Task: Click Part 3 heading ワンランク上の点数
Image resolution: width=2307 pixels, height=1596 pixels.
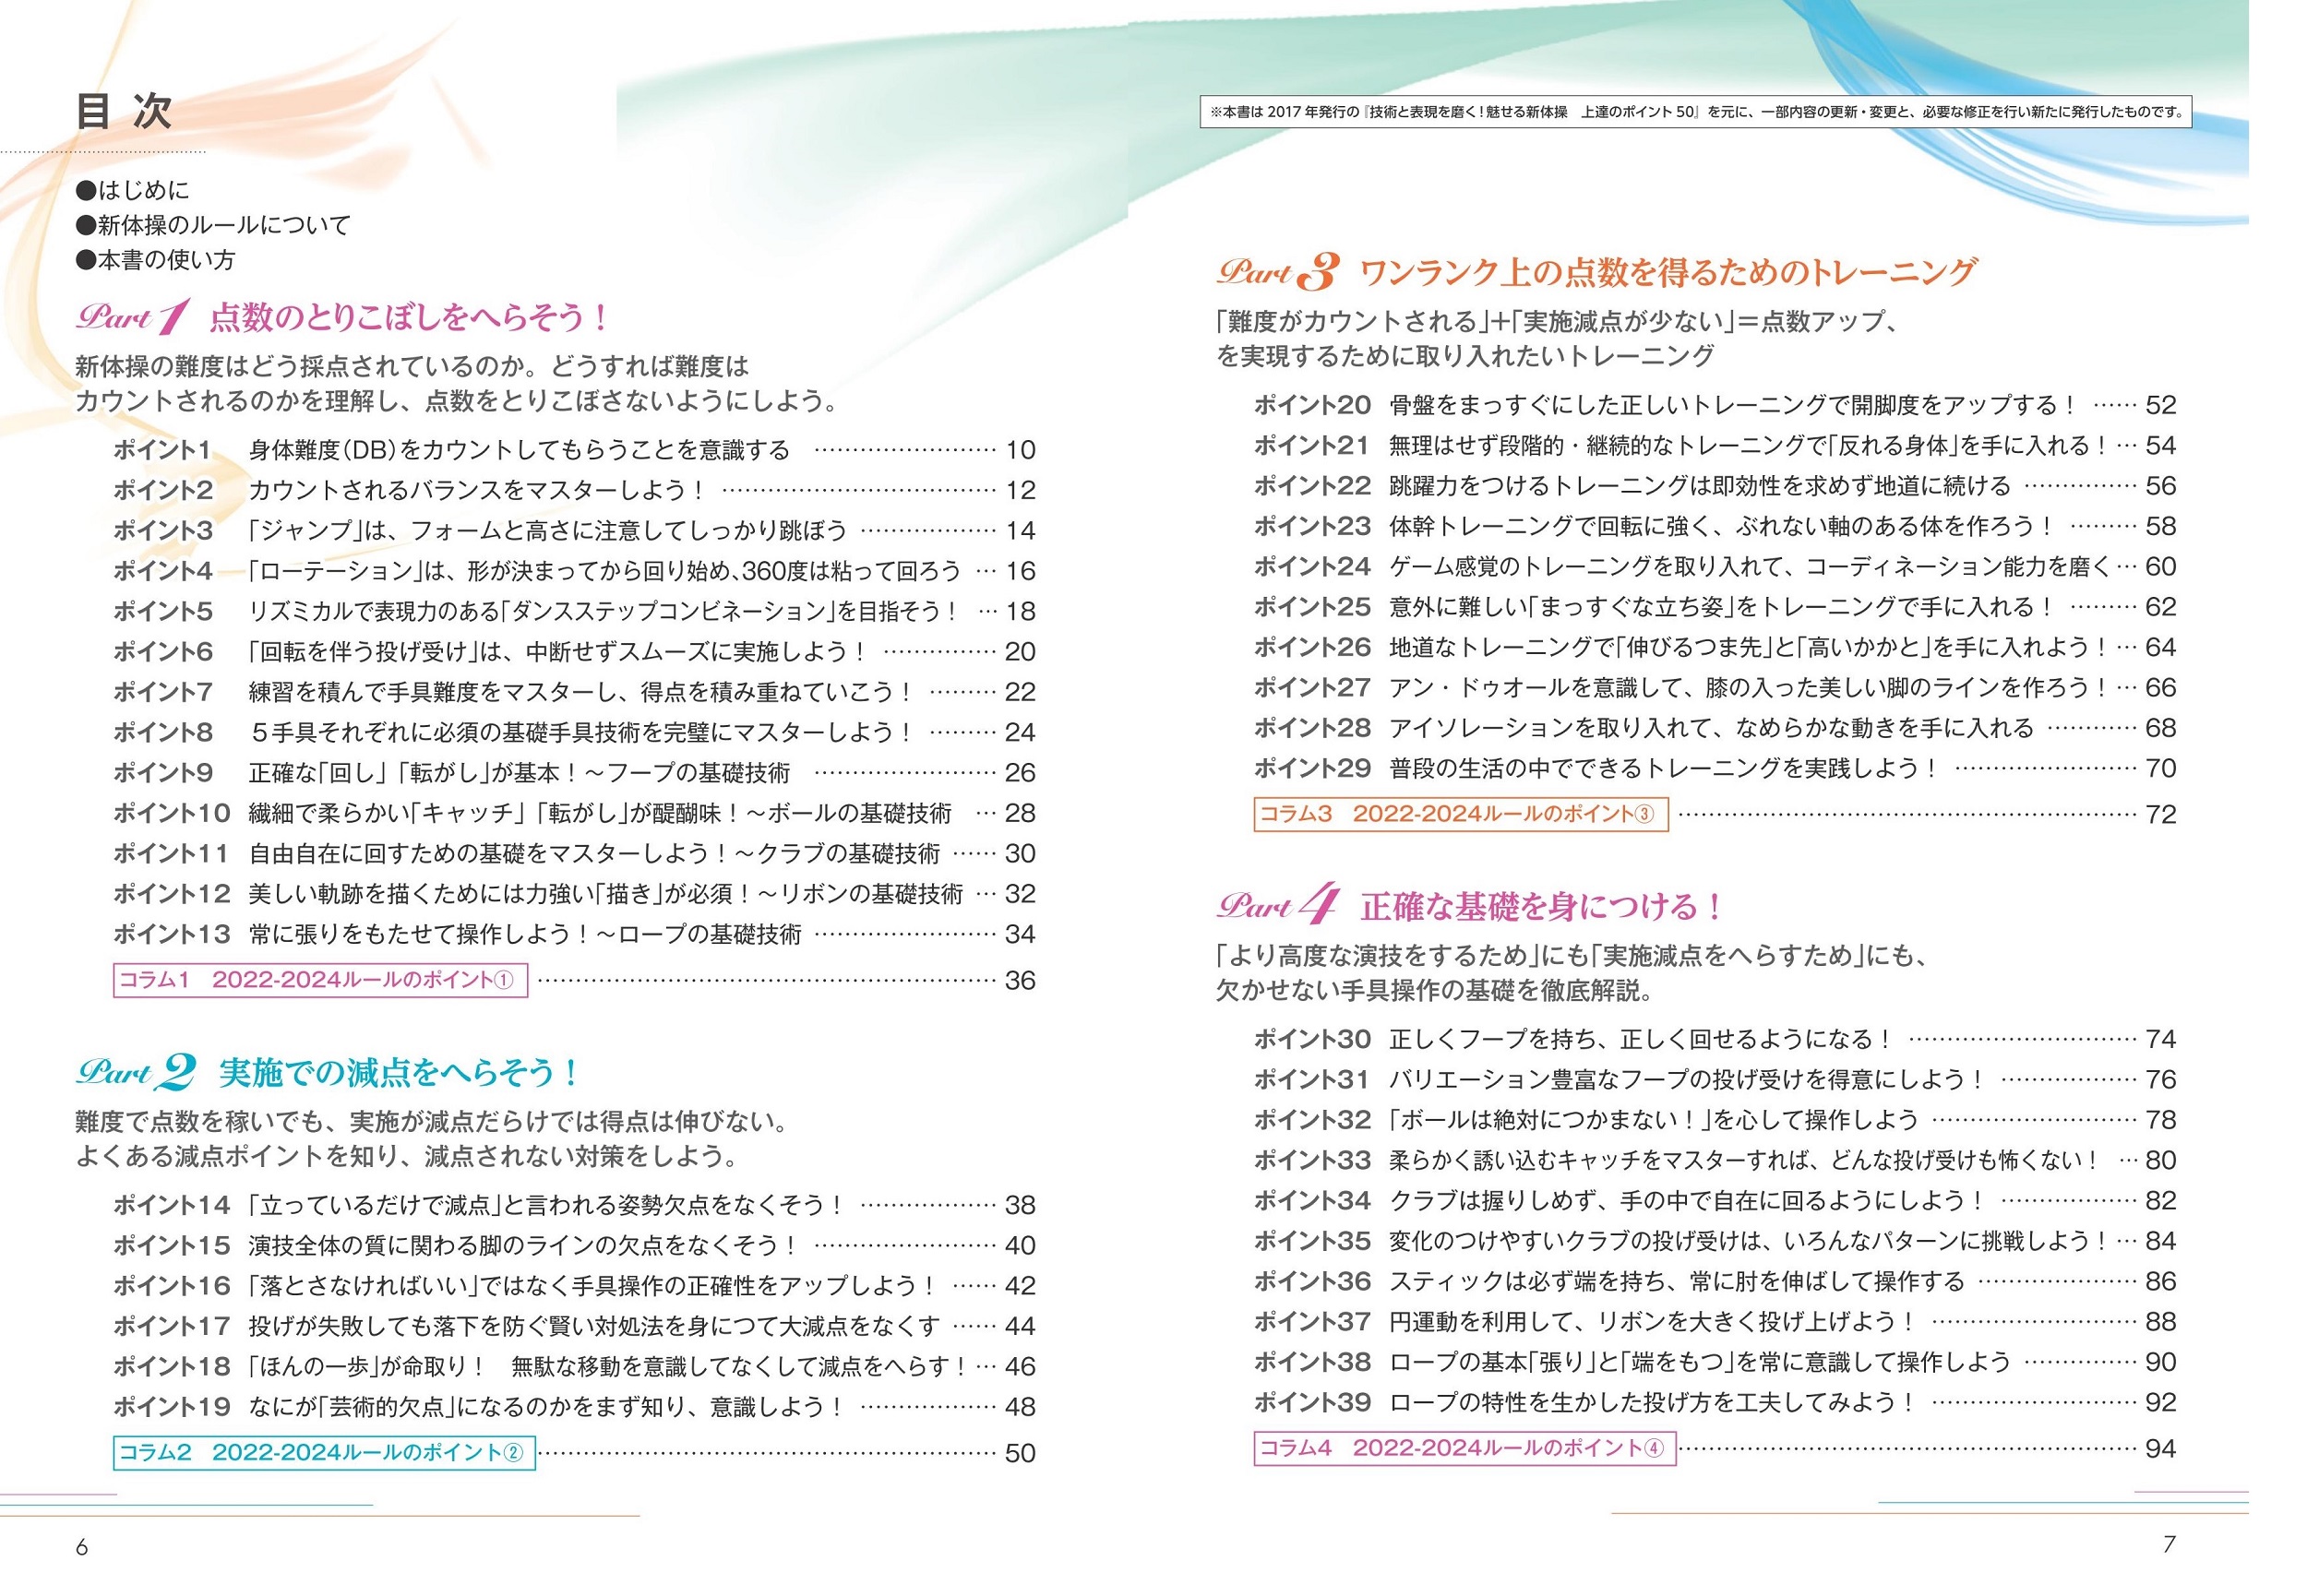Action: point(1596,272)
